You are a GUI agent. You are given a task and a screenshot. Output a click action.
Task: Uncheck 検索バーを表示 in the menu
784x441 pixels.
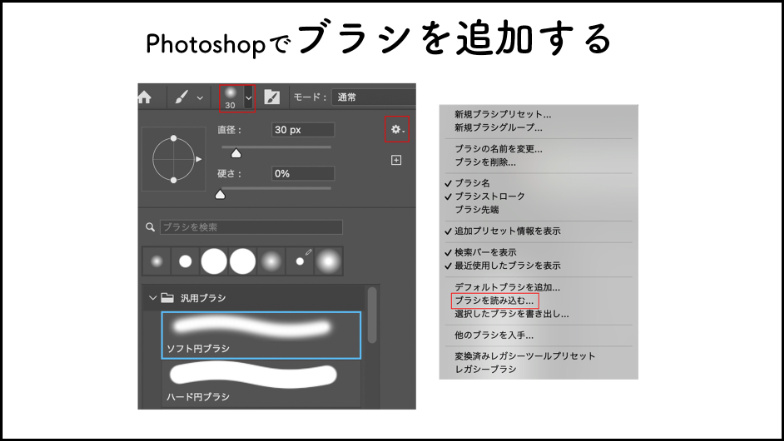pyautogui.click(x=485, y=253)
